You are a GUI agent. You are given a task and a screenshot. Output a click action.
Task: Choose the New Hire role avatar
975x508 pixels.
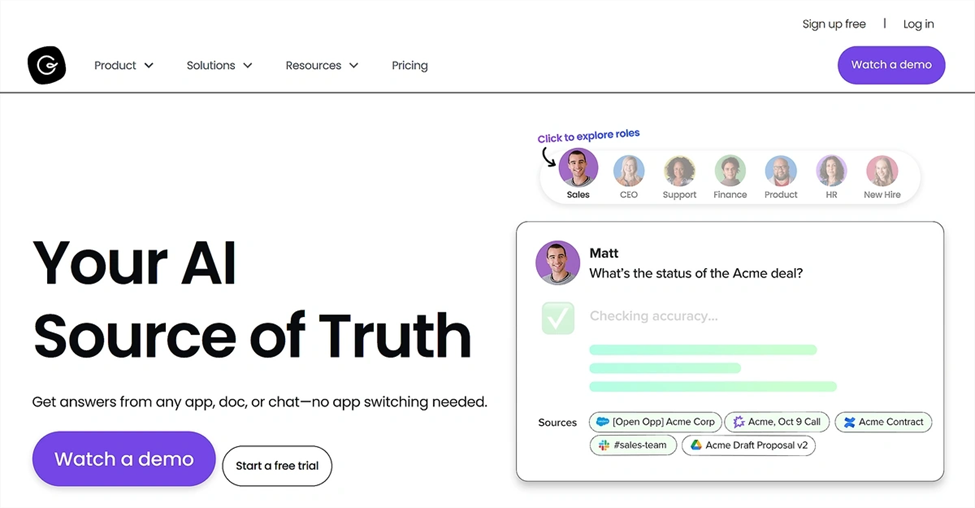tap(882, 171)
